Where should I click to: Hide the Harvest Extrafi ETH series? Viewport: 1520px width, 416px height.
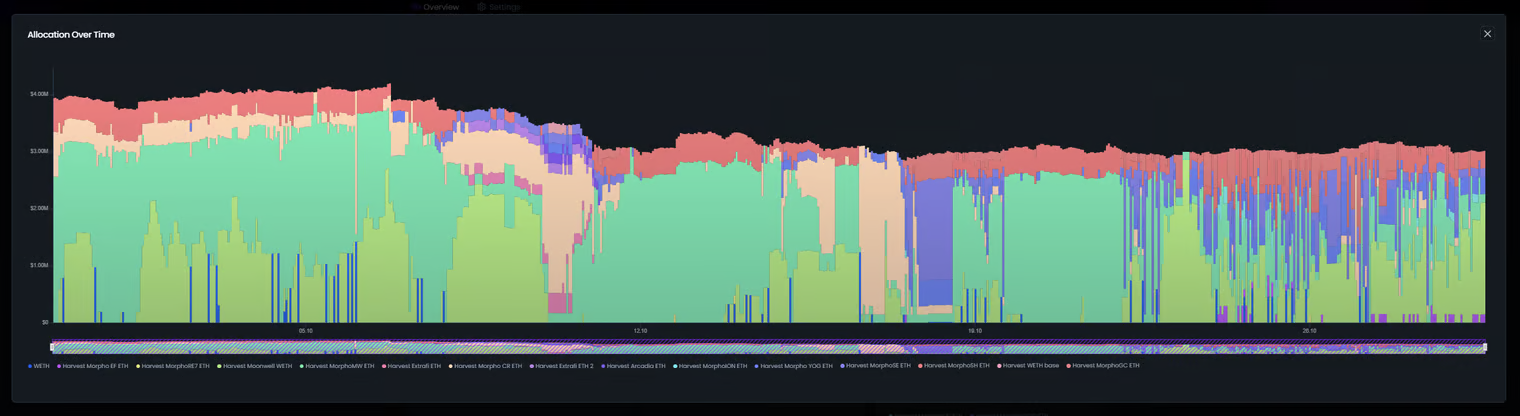[414, 366]
